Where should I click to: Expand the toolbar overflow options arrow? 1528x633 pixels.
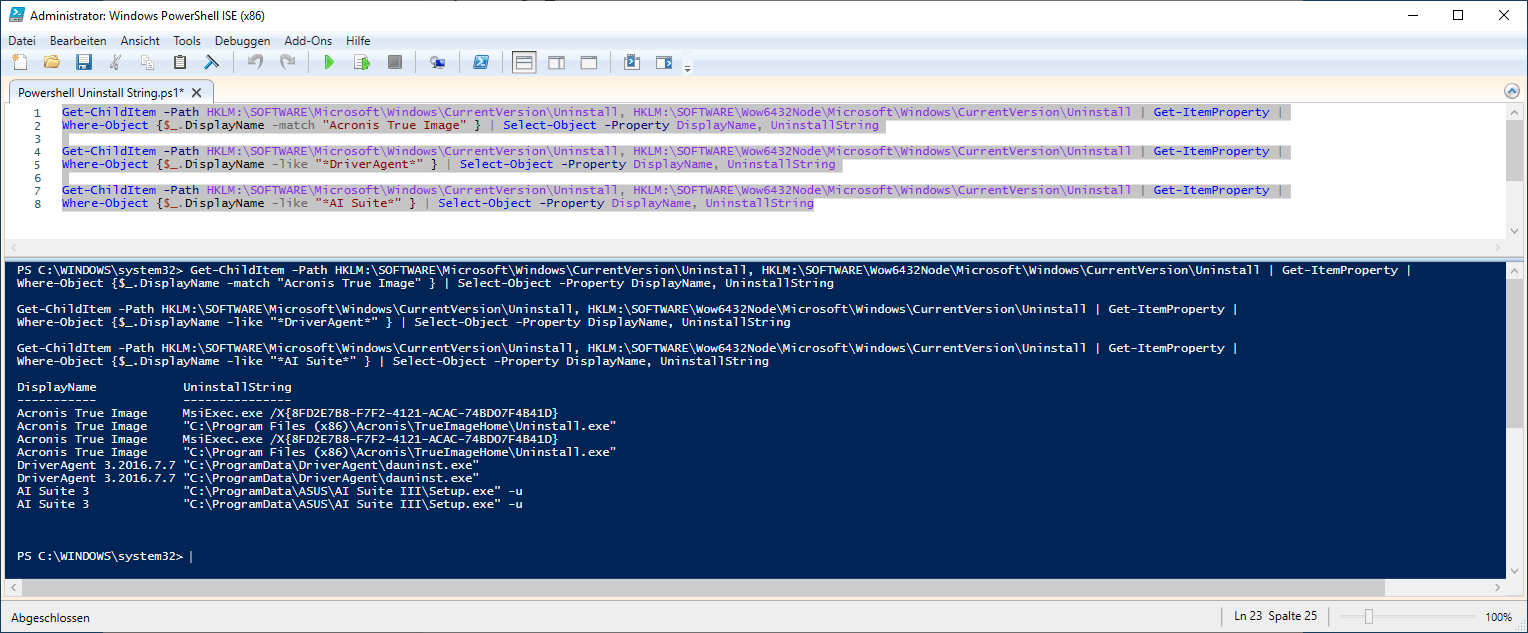687,68
